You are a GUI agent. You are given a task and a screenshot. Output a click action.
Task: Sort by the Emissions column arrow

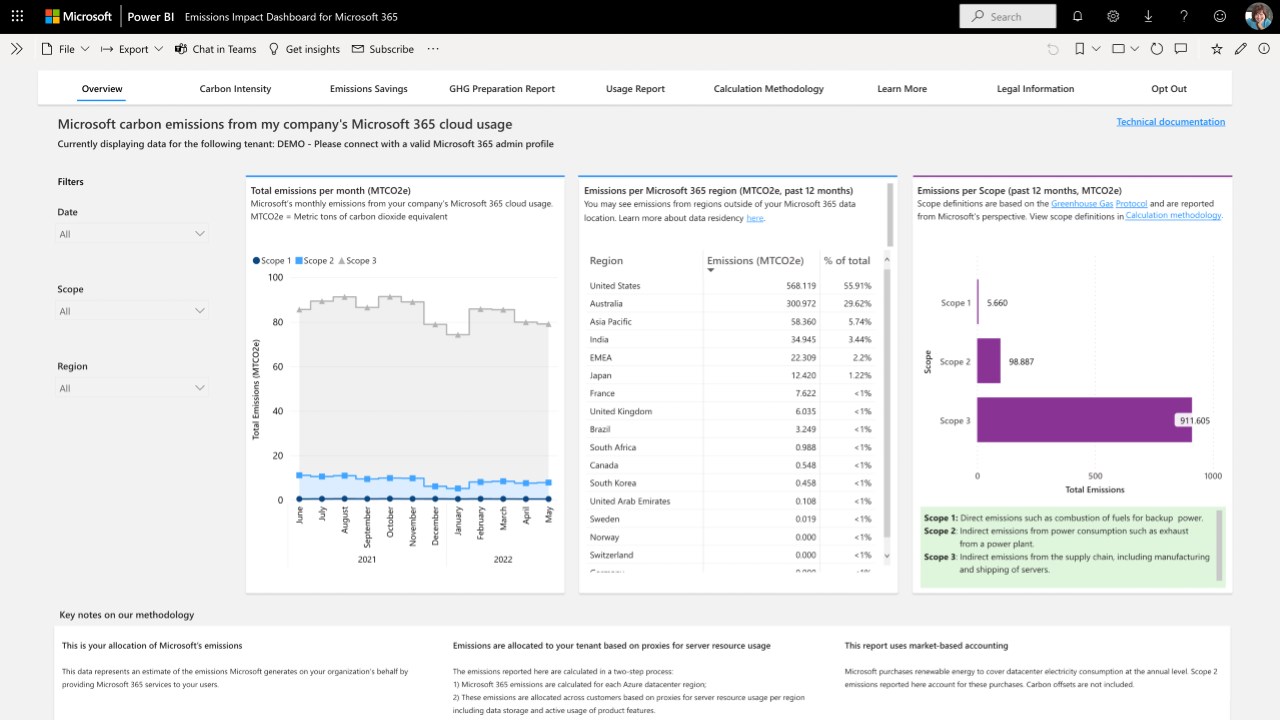(711, 270)
